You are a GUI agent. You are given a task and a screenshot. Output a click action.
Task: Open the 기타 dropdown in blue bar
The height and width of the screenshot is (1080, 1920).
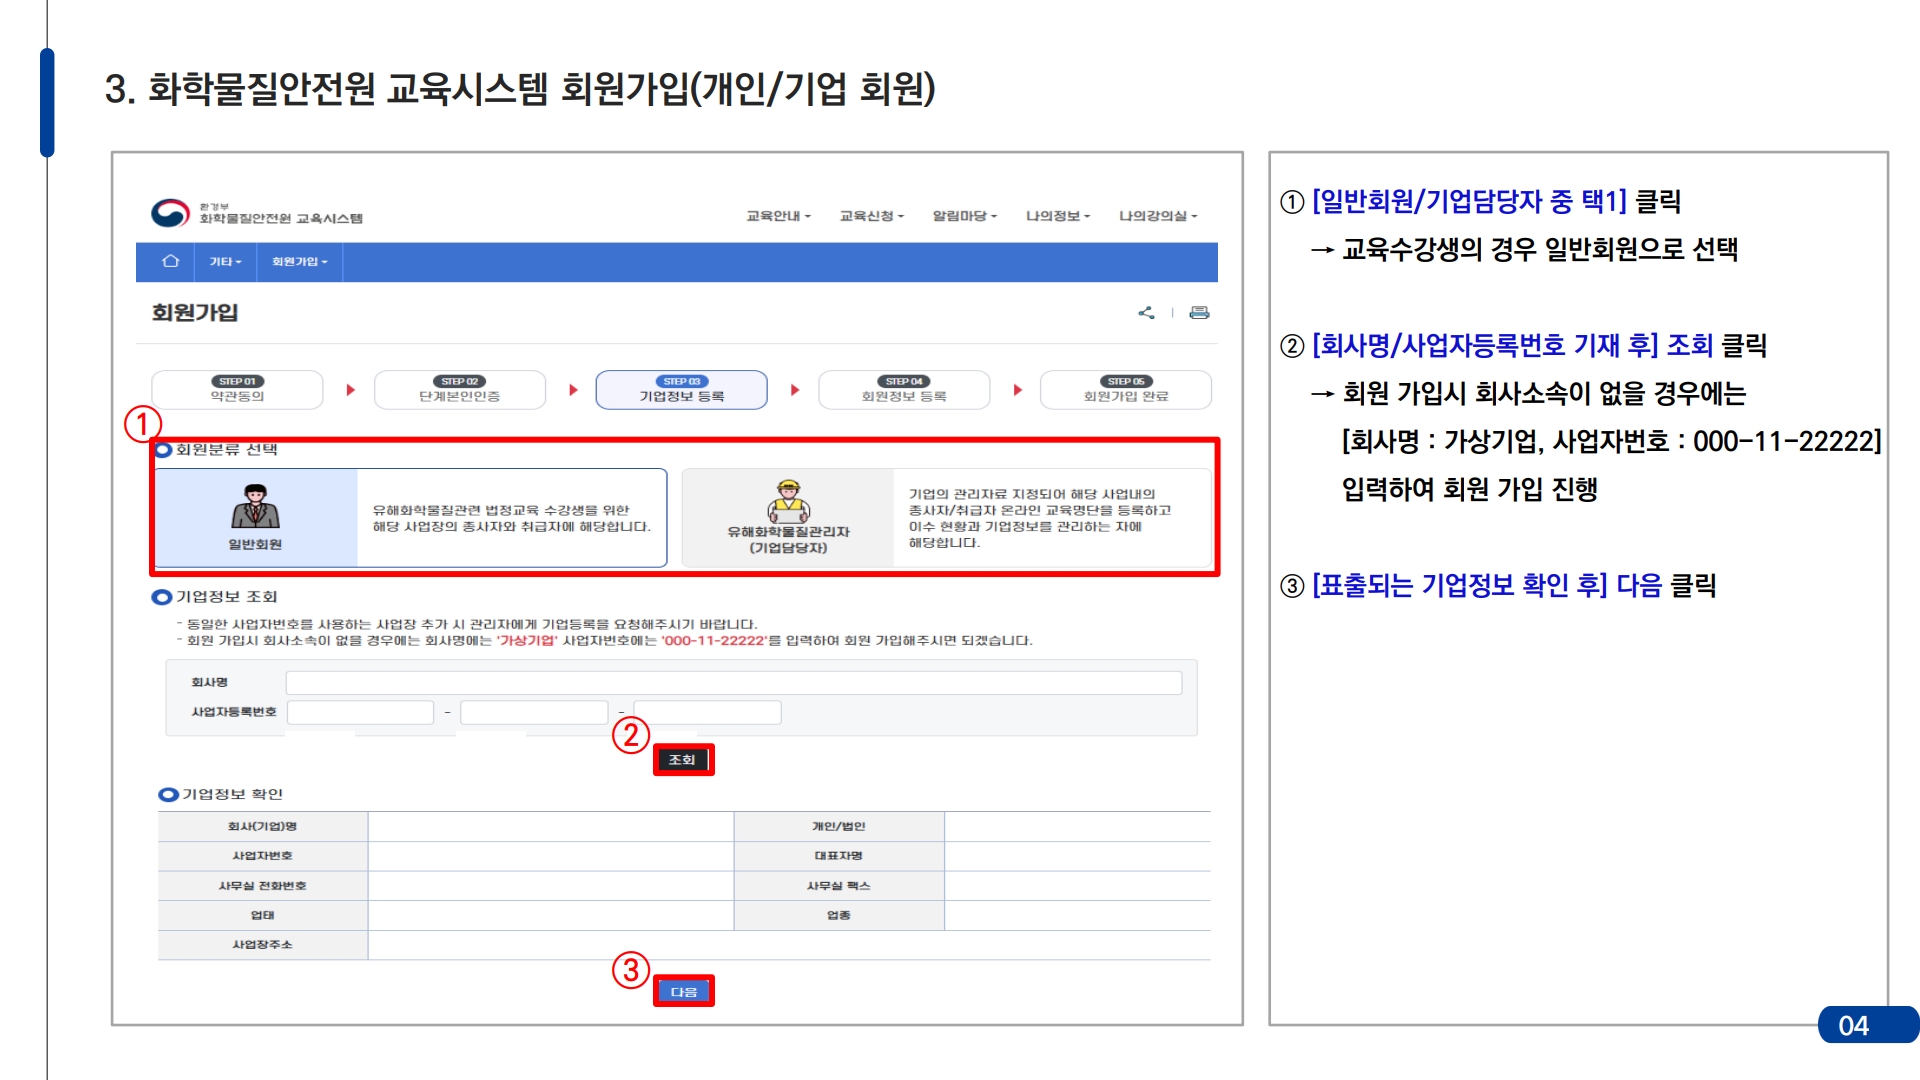pyautogui.click(x=225, y=262)
